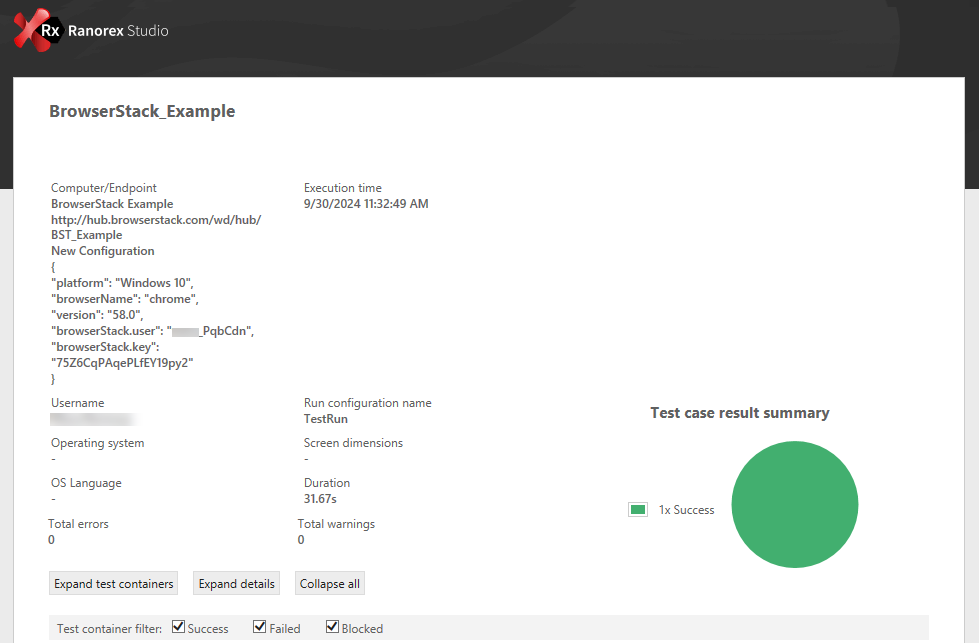Click the duration value 31.67s
The height and width of the screenshot is (643, 979).
(x=320, y=499)
